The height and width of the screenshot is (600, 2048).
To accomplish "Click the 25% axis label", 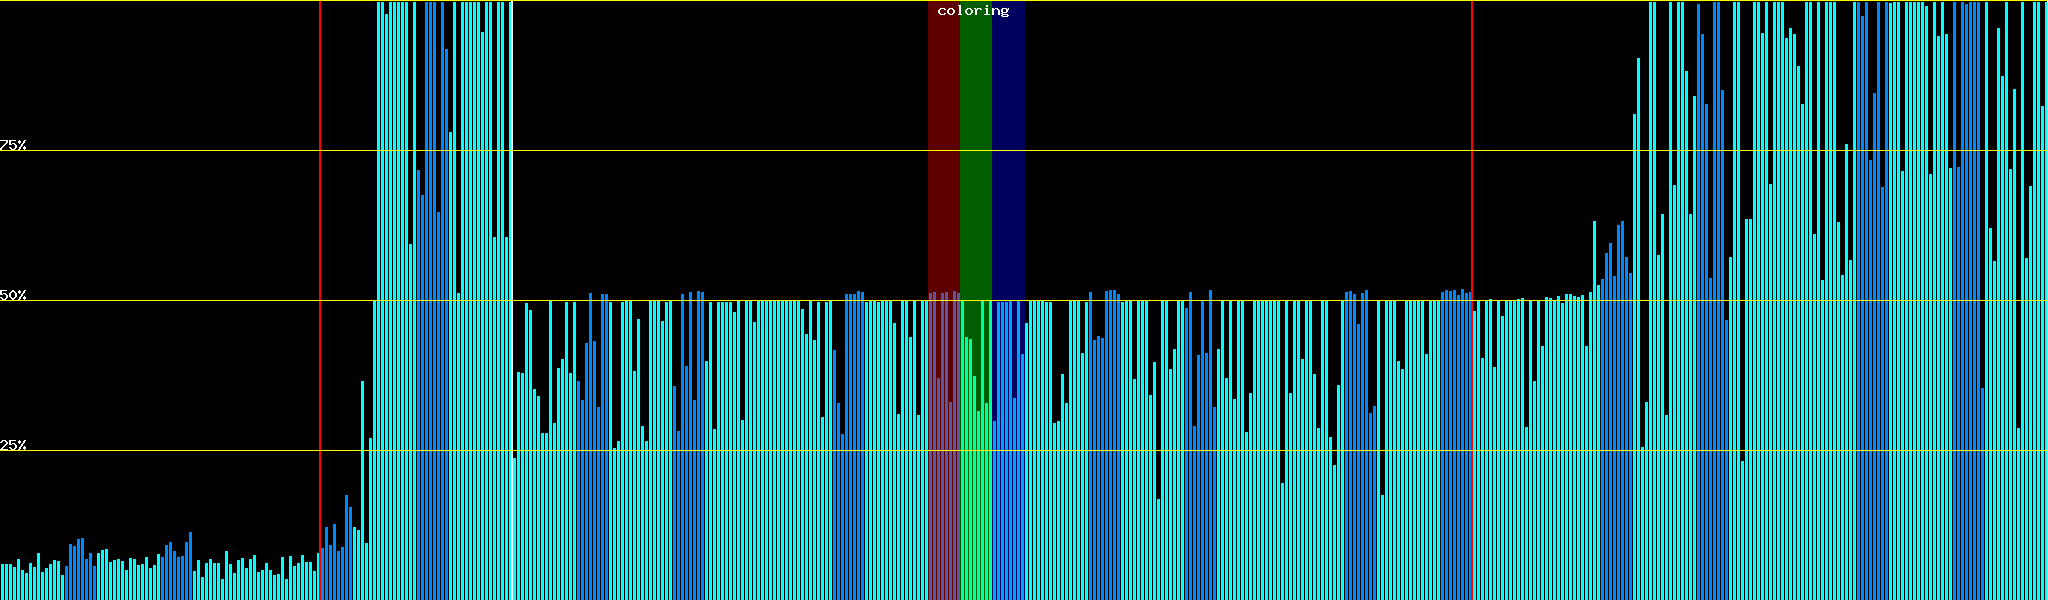I will (x=13, y=445).
